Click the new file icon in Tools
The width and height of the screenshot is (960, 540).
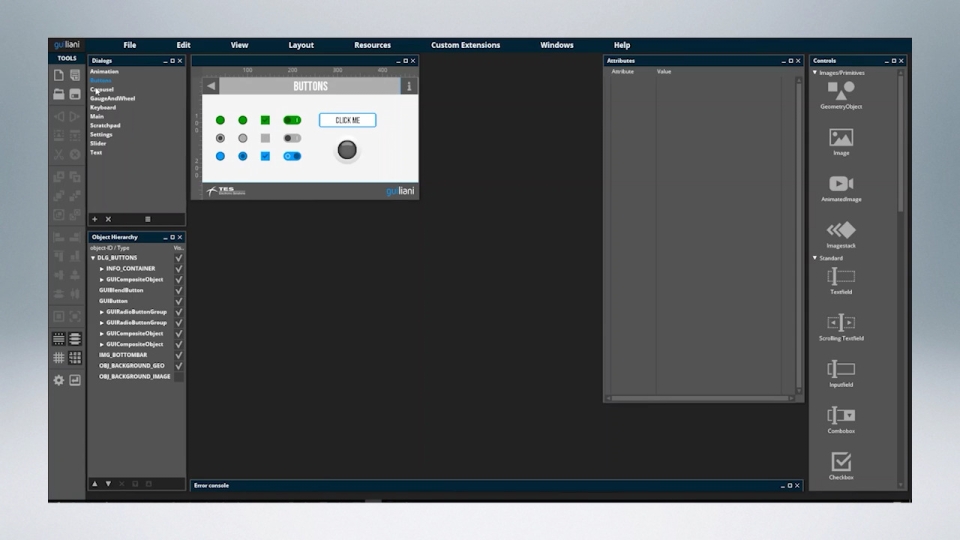pos(59,76)
